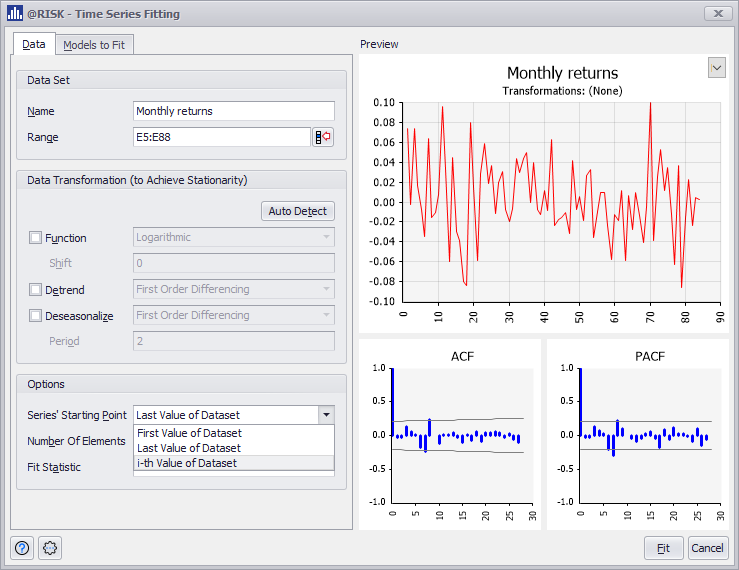Click the Name field containing Monthly returns
This screenshot has width=739, height=570.
coord(233,111)
